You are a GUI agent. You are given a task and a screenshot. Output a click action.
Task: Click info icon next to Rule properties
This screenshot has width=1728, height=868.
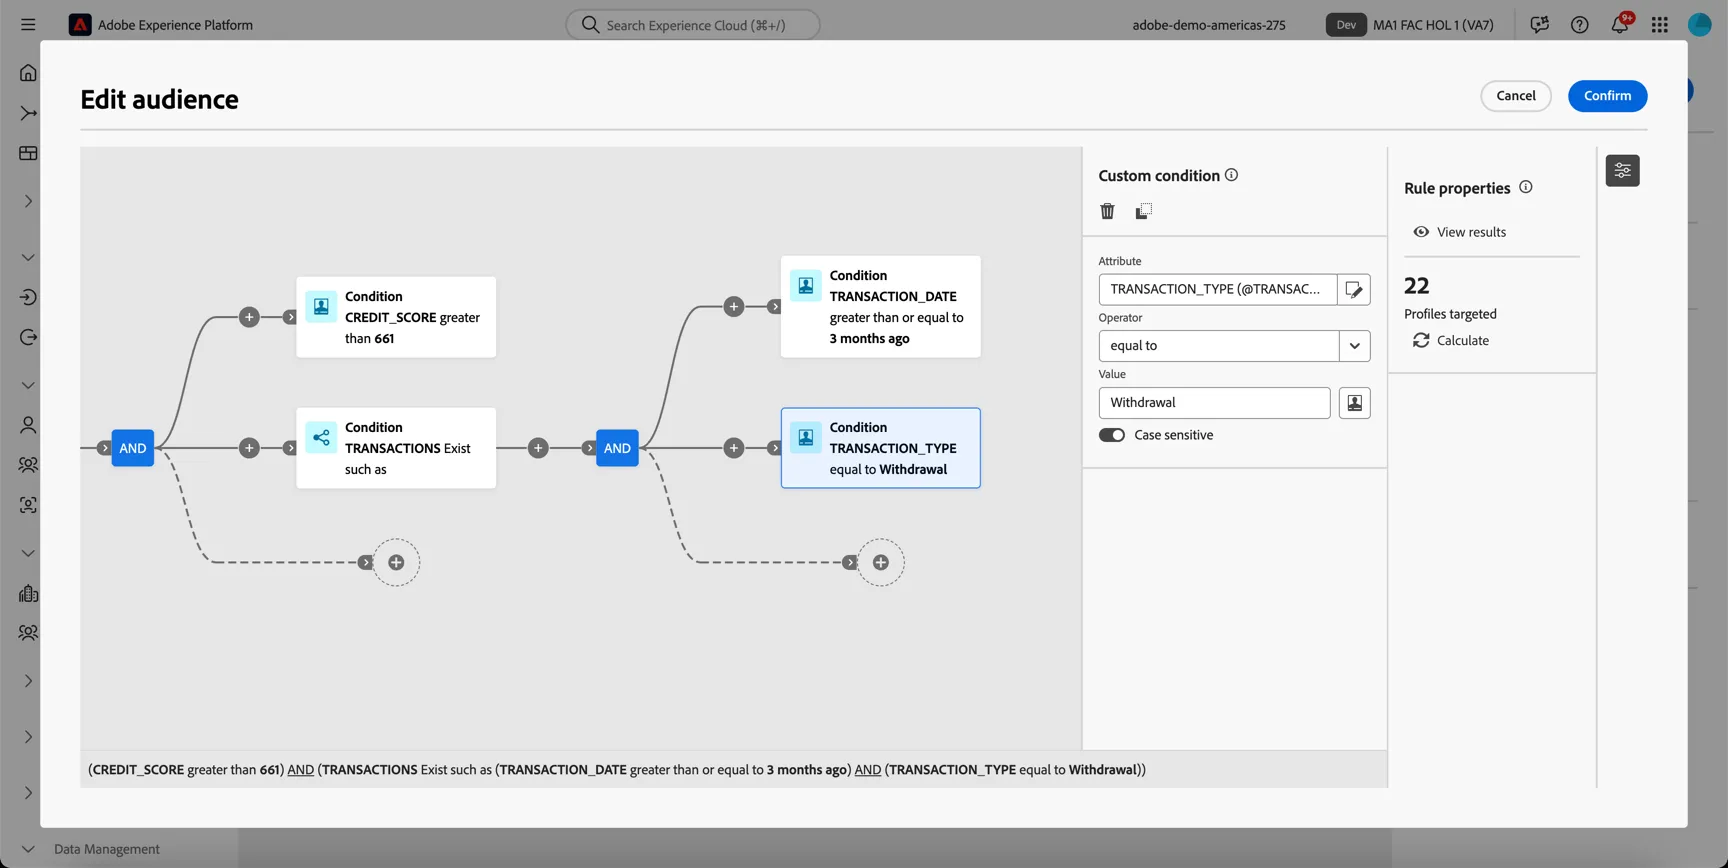(1526, 187)
